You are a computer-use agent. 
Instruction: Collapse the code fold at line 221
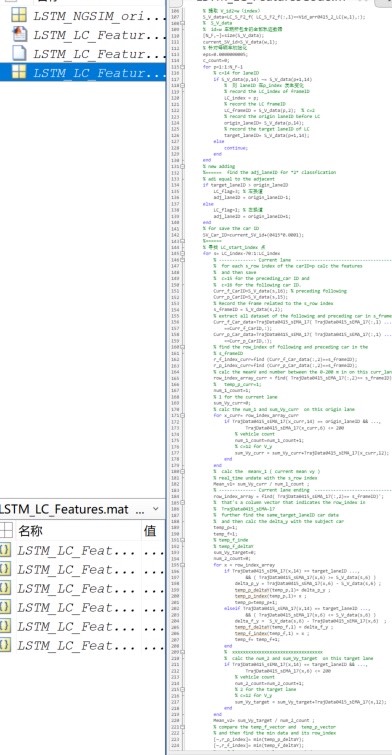[x=182, y=727]
